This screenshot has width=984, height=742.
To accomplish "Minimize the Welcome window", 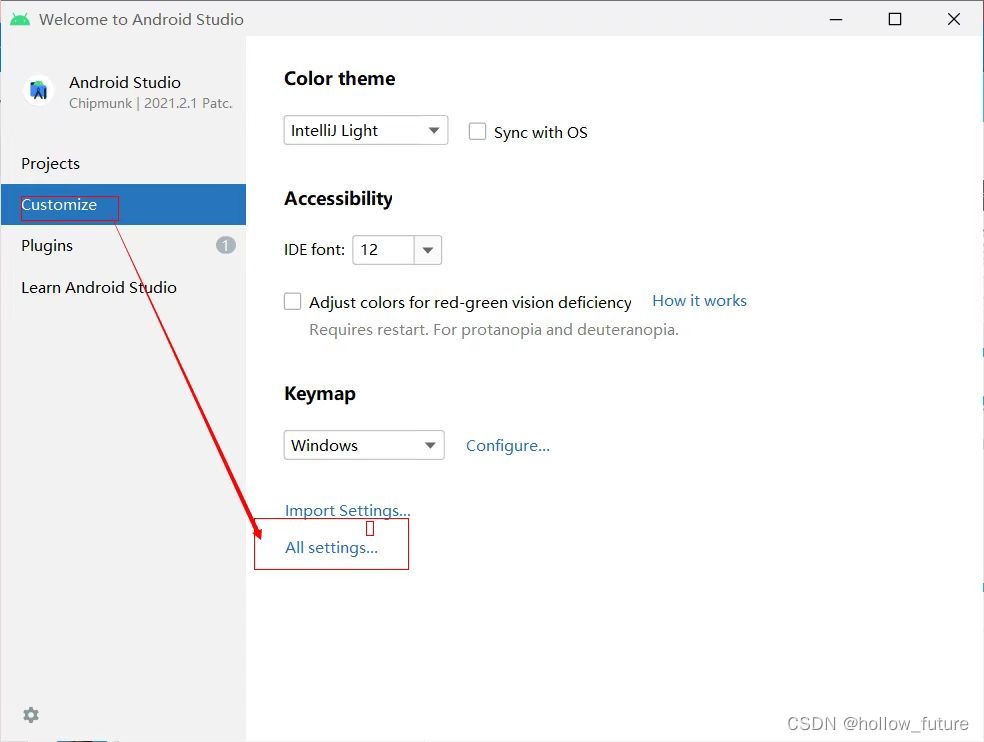I will coord(836,19).
